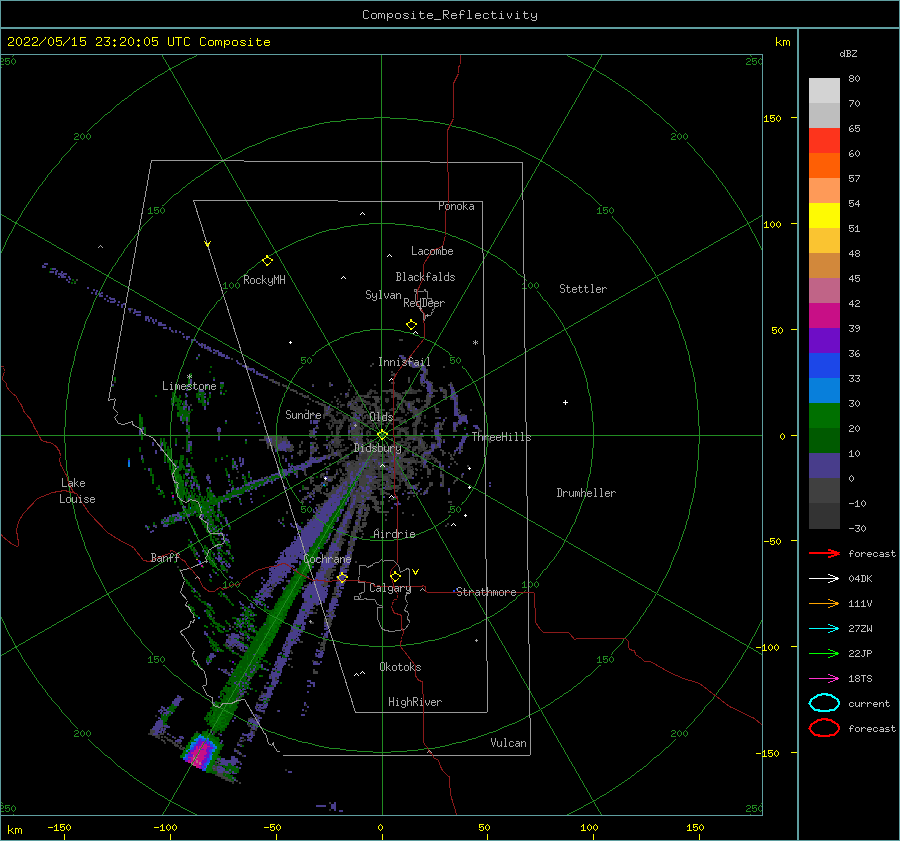
Task: Select the Olds label
Action: (x=381, y=417)
